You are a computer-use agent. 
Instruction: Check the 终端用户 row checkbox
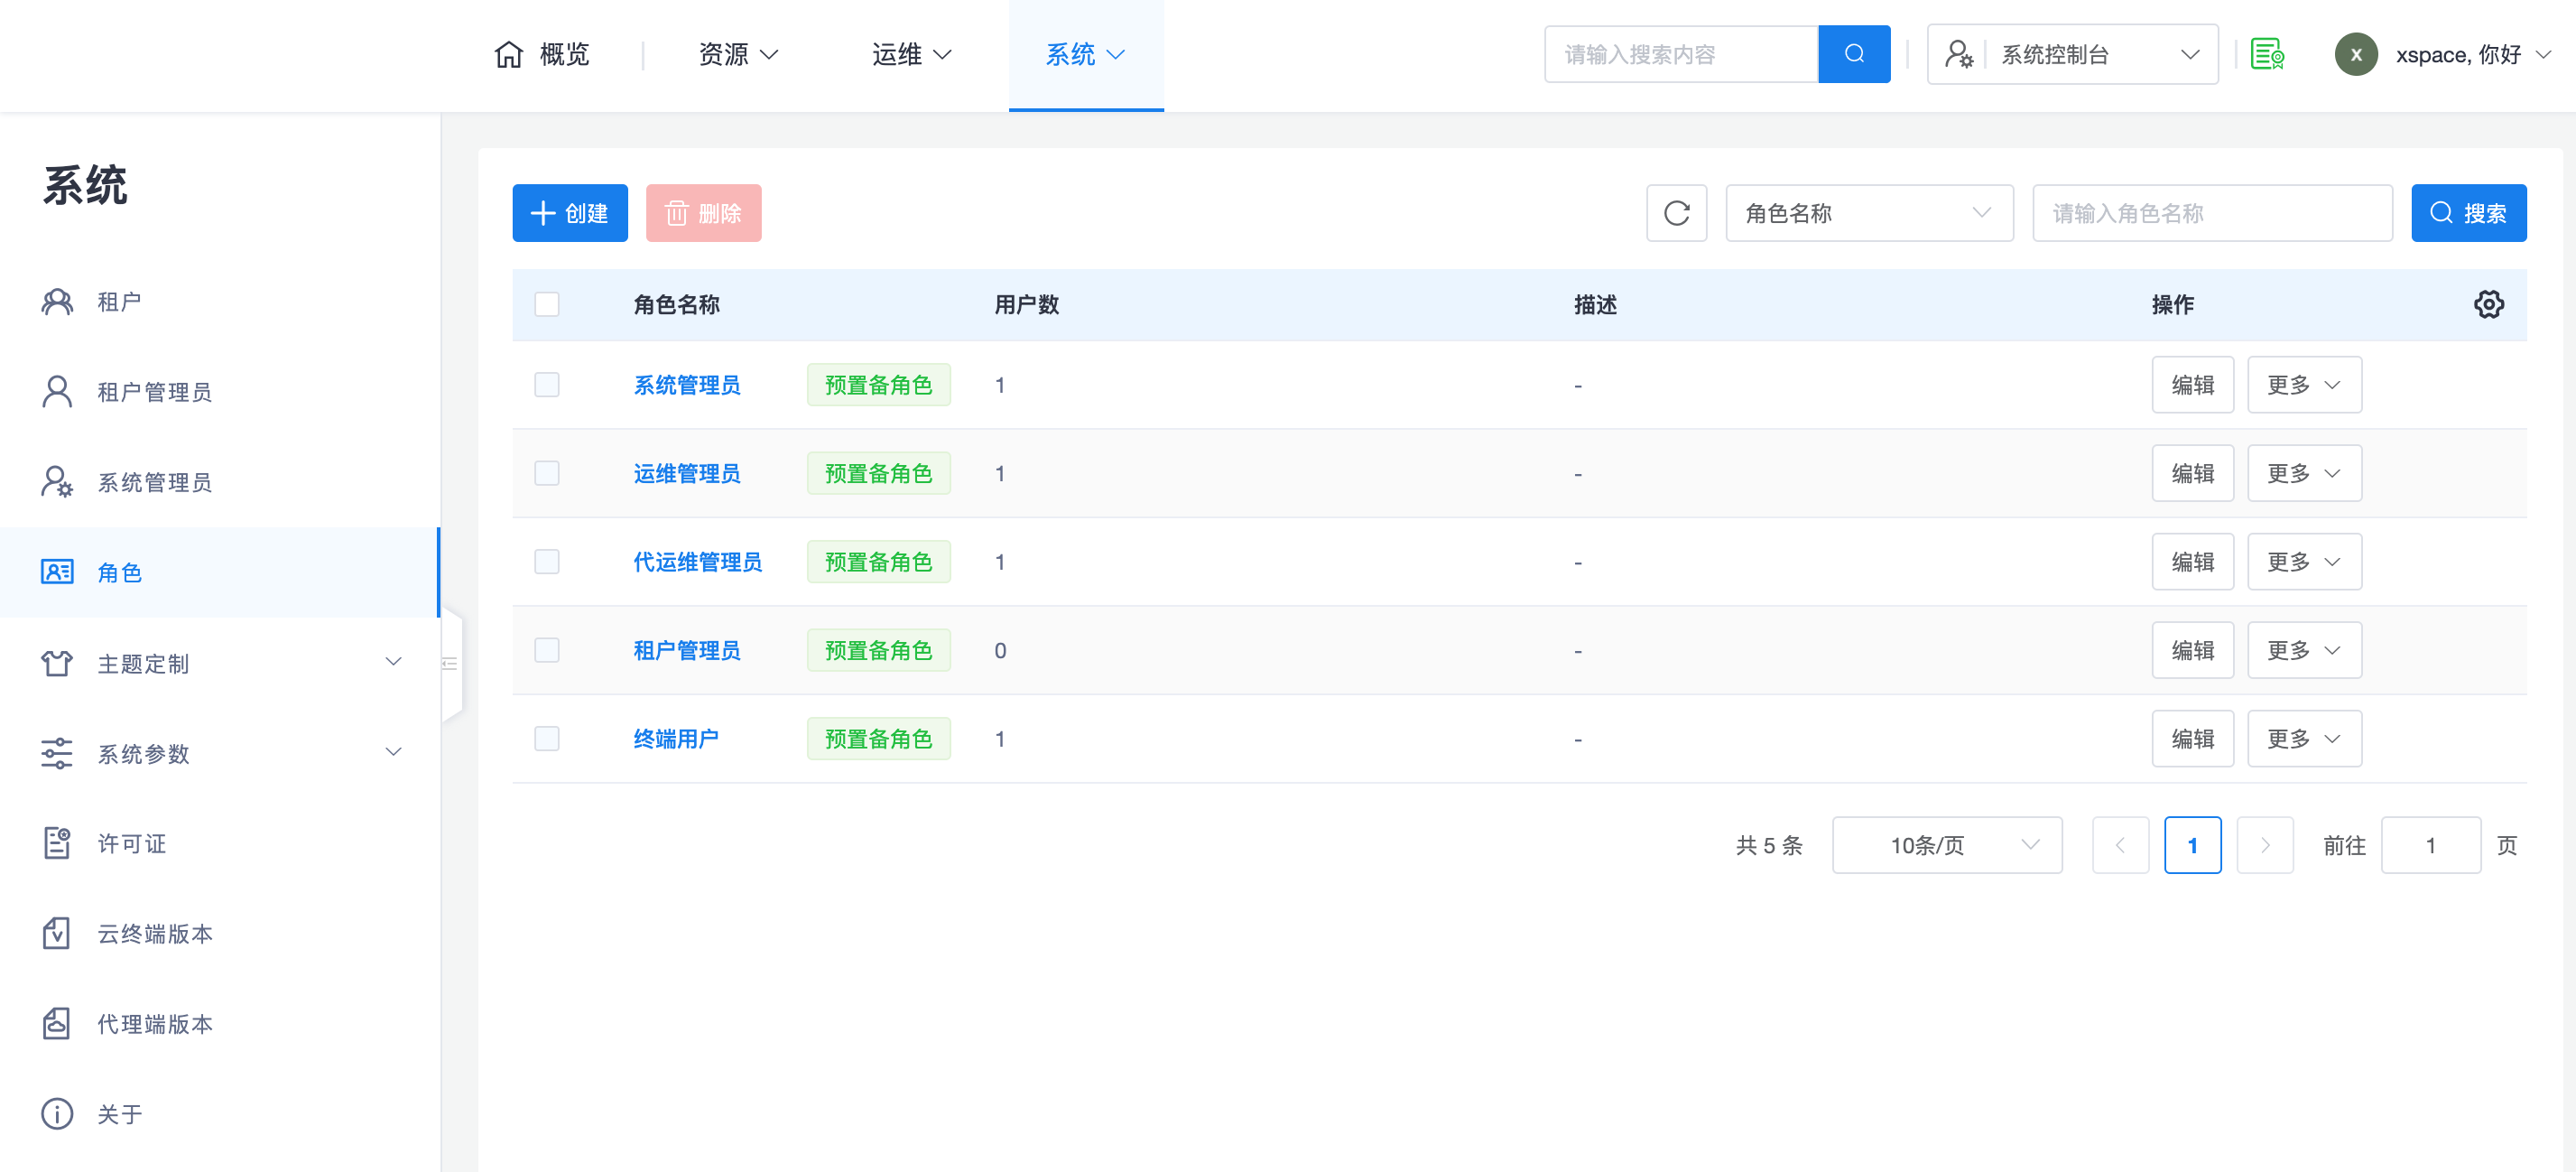click(x=547, y=739)
